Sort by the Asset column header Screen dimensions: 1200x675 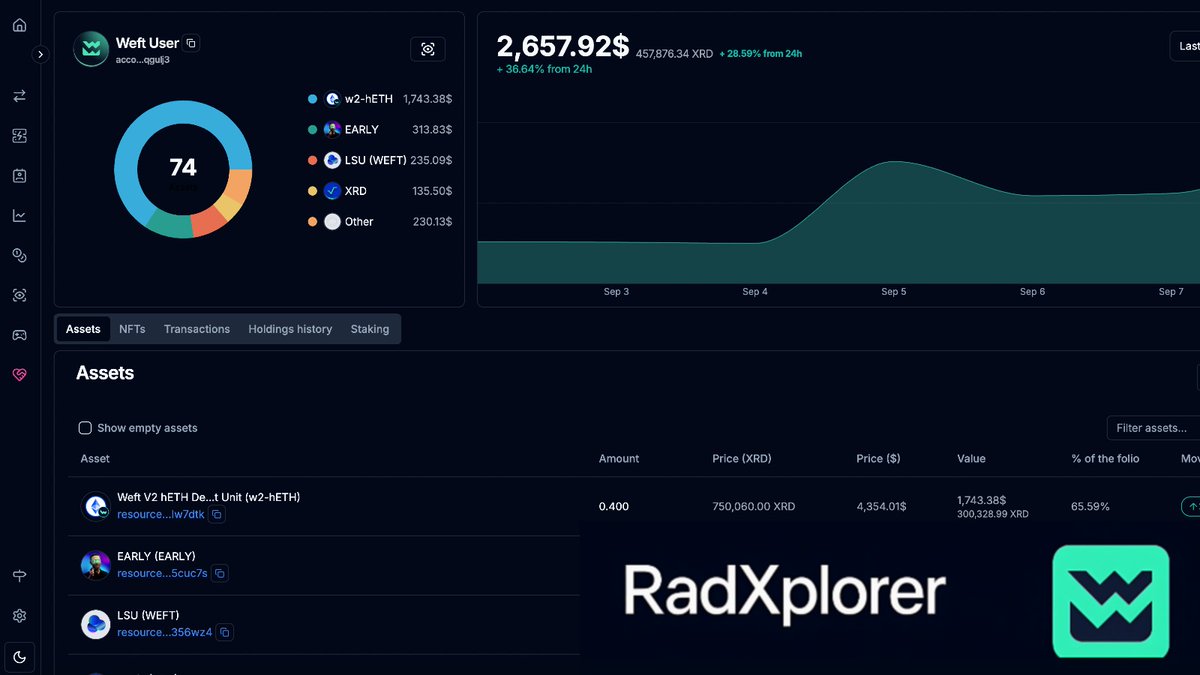pyautogui.click(x=95, y=458)
